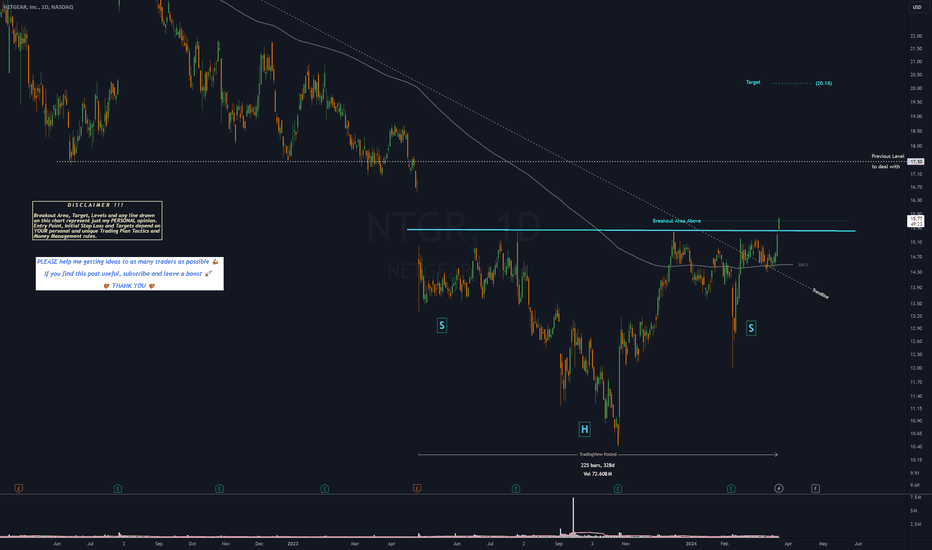This screenshot has height=550, width=932.
Task: Open the earnings marker in late July 2023
Action: coord(516,489)
